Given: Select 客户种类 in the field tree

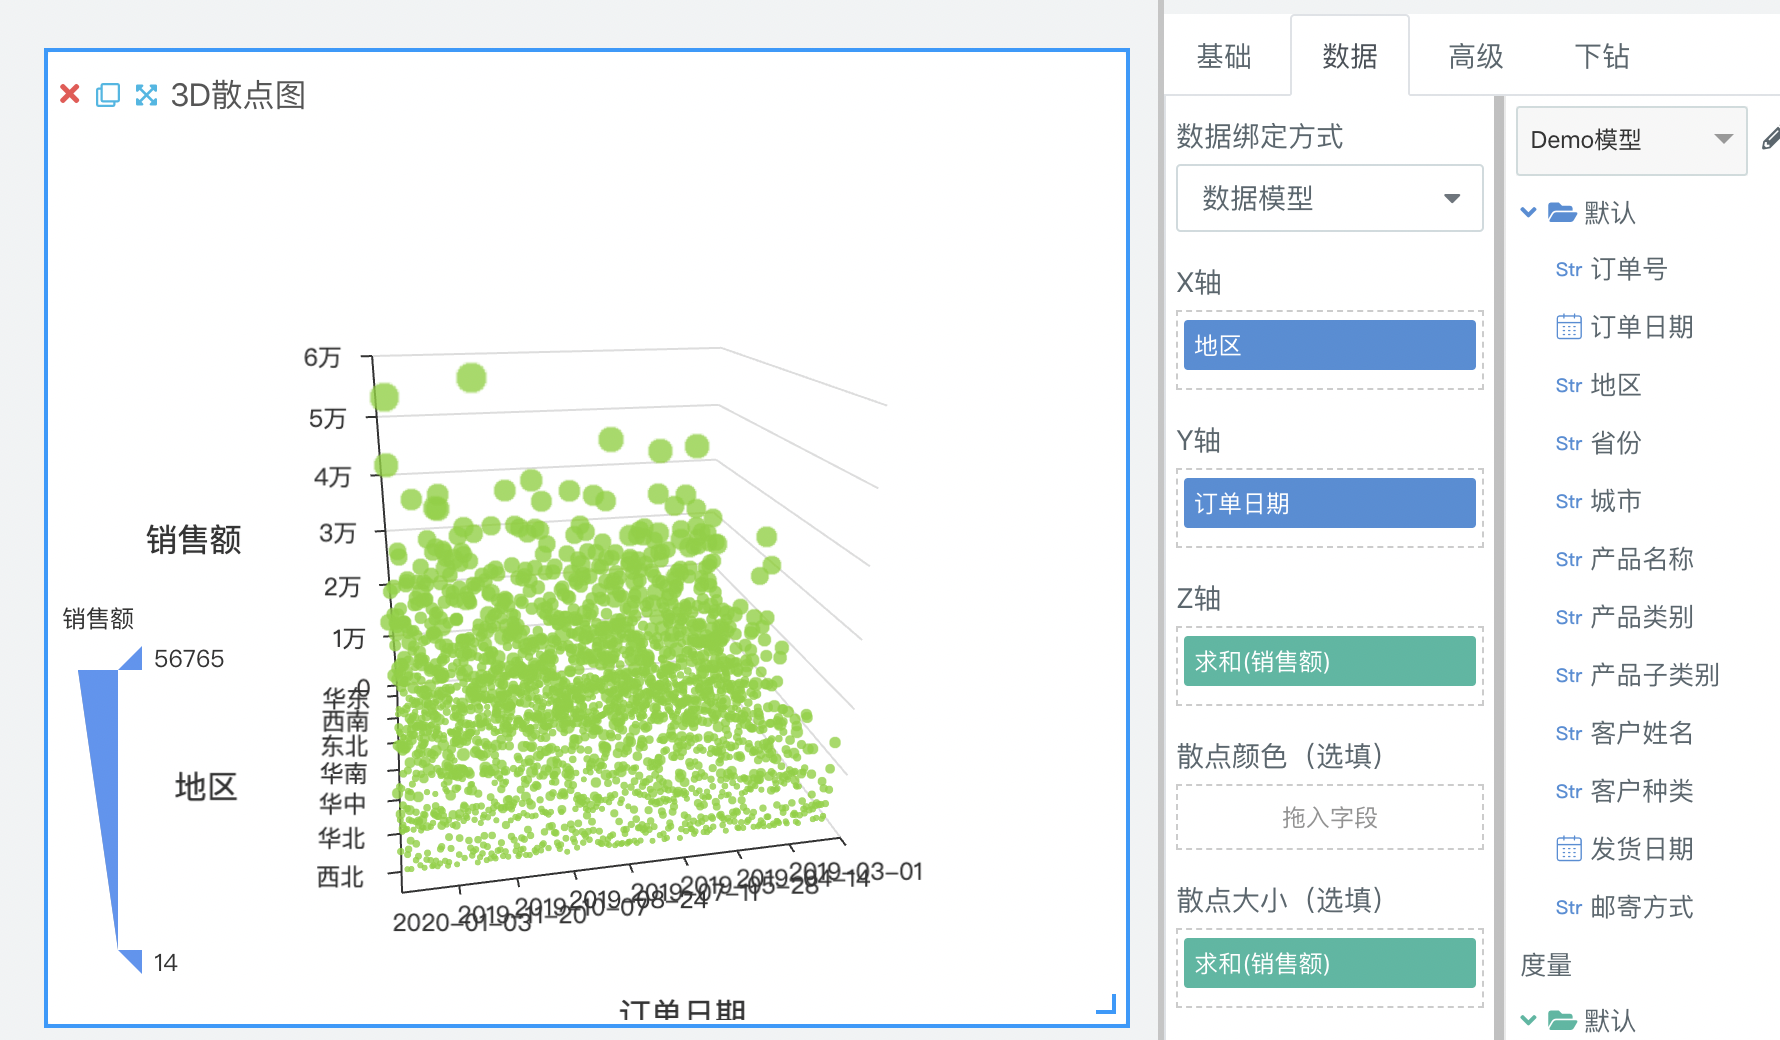Looking at the screenshot, I should click(1641, 791).
